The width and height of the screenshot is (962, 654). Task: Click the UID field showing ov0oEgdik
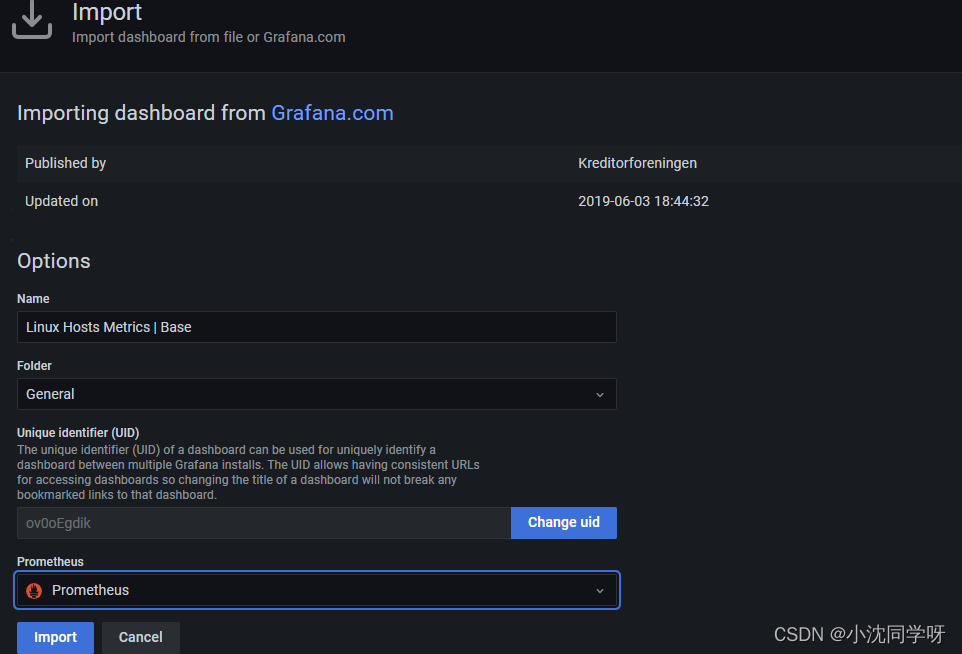click(x=264, y=523)
